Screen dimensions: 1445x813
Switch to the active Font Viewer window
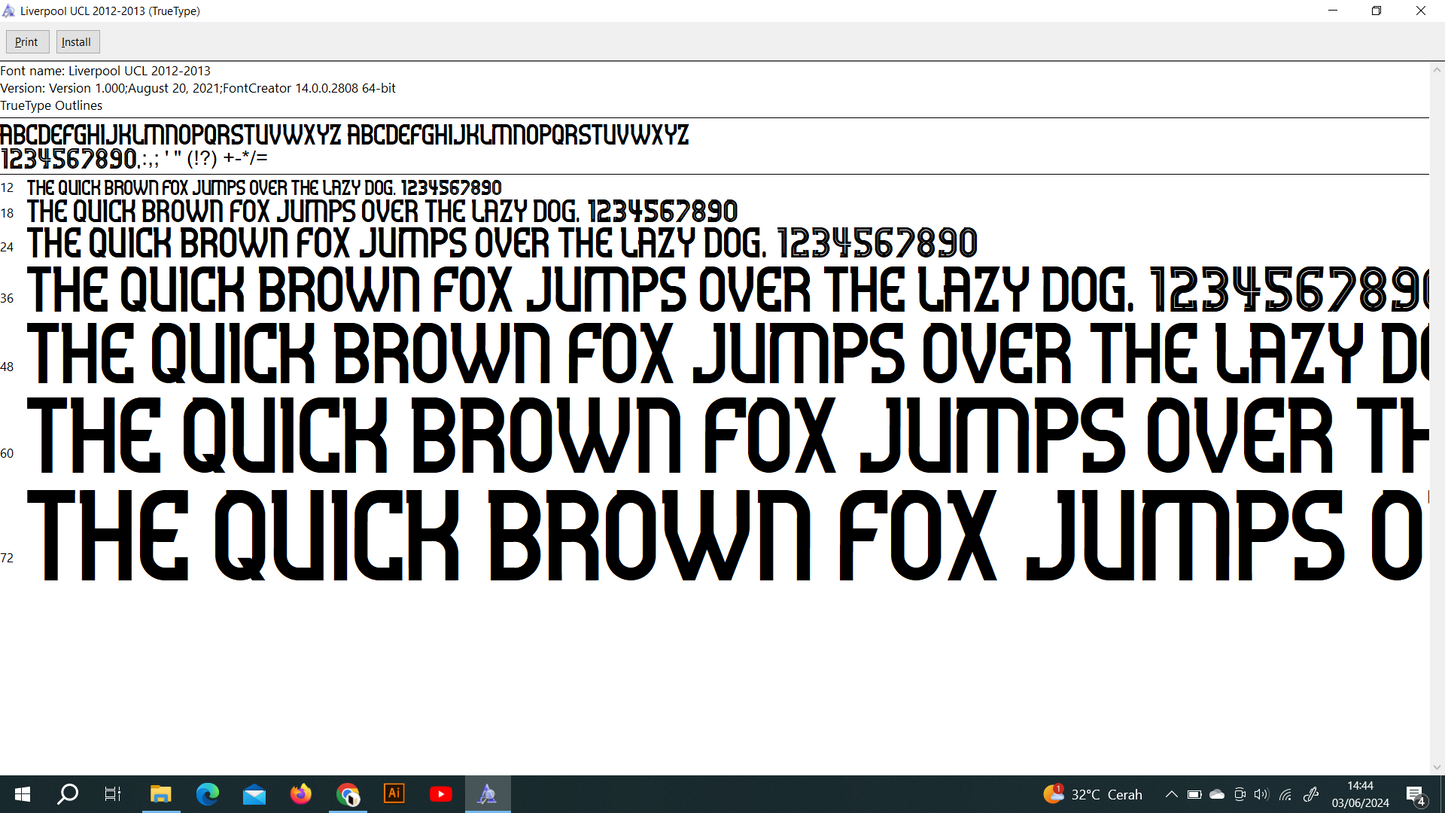[x=487, y=794]
